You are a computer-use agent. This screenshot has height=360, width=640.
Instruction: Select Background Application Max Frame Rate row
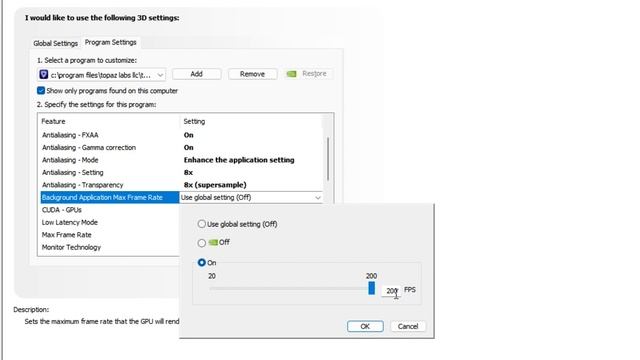(x=109, y=197)
